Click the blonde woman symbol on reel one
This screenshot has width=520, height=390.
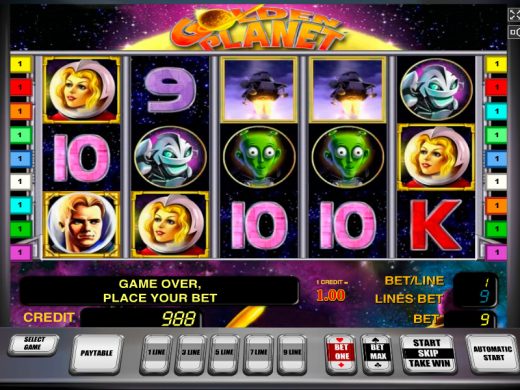click(82, 90)
